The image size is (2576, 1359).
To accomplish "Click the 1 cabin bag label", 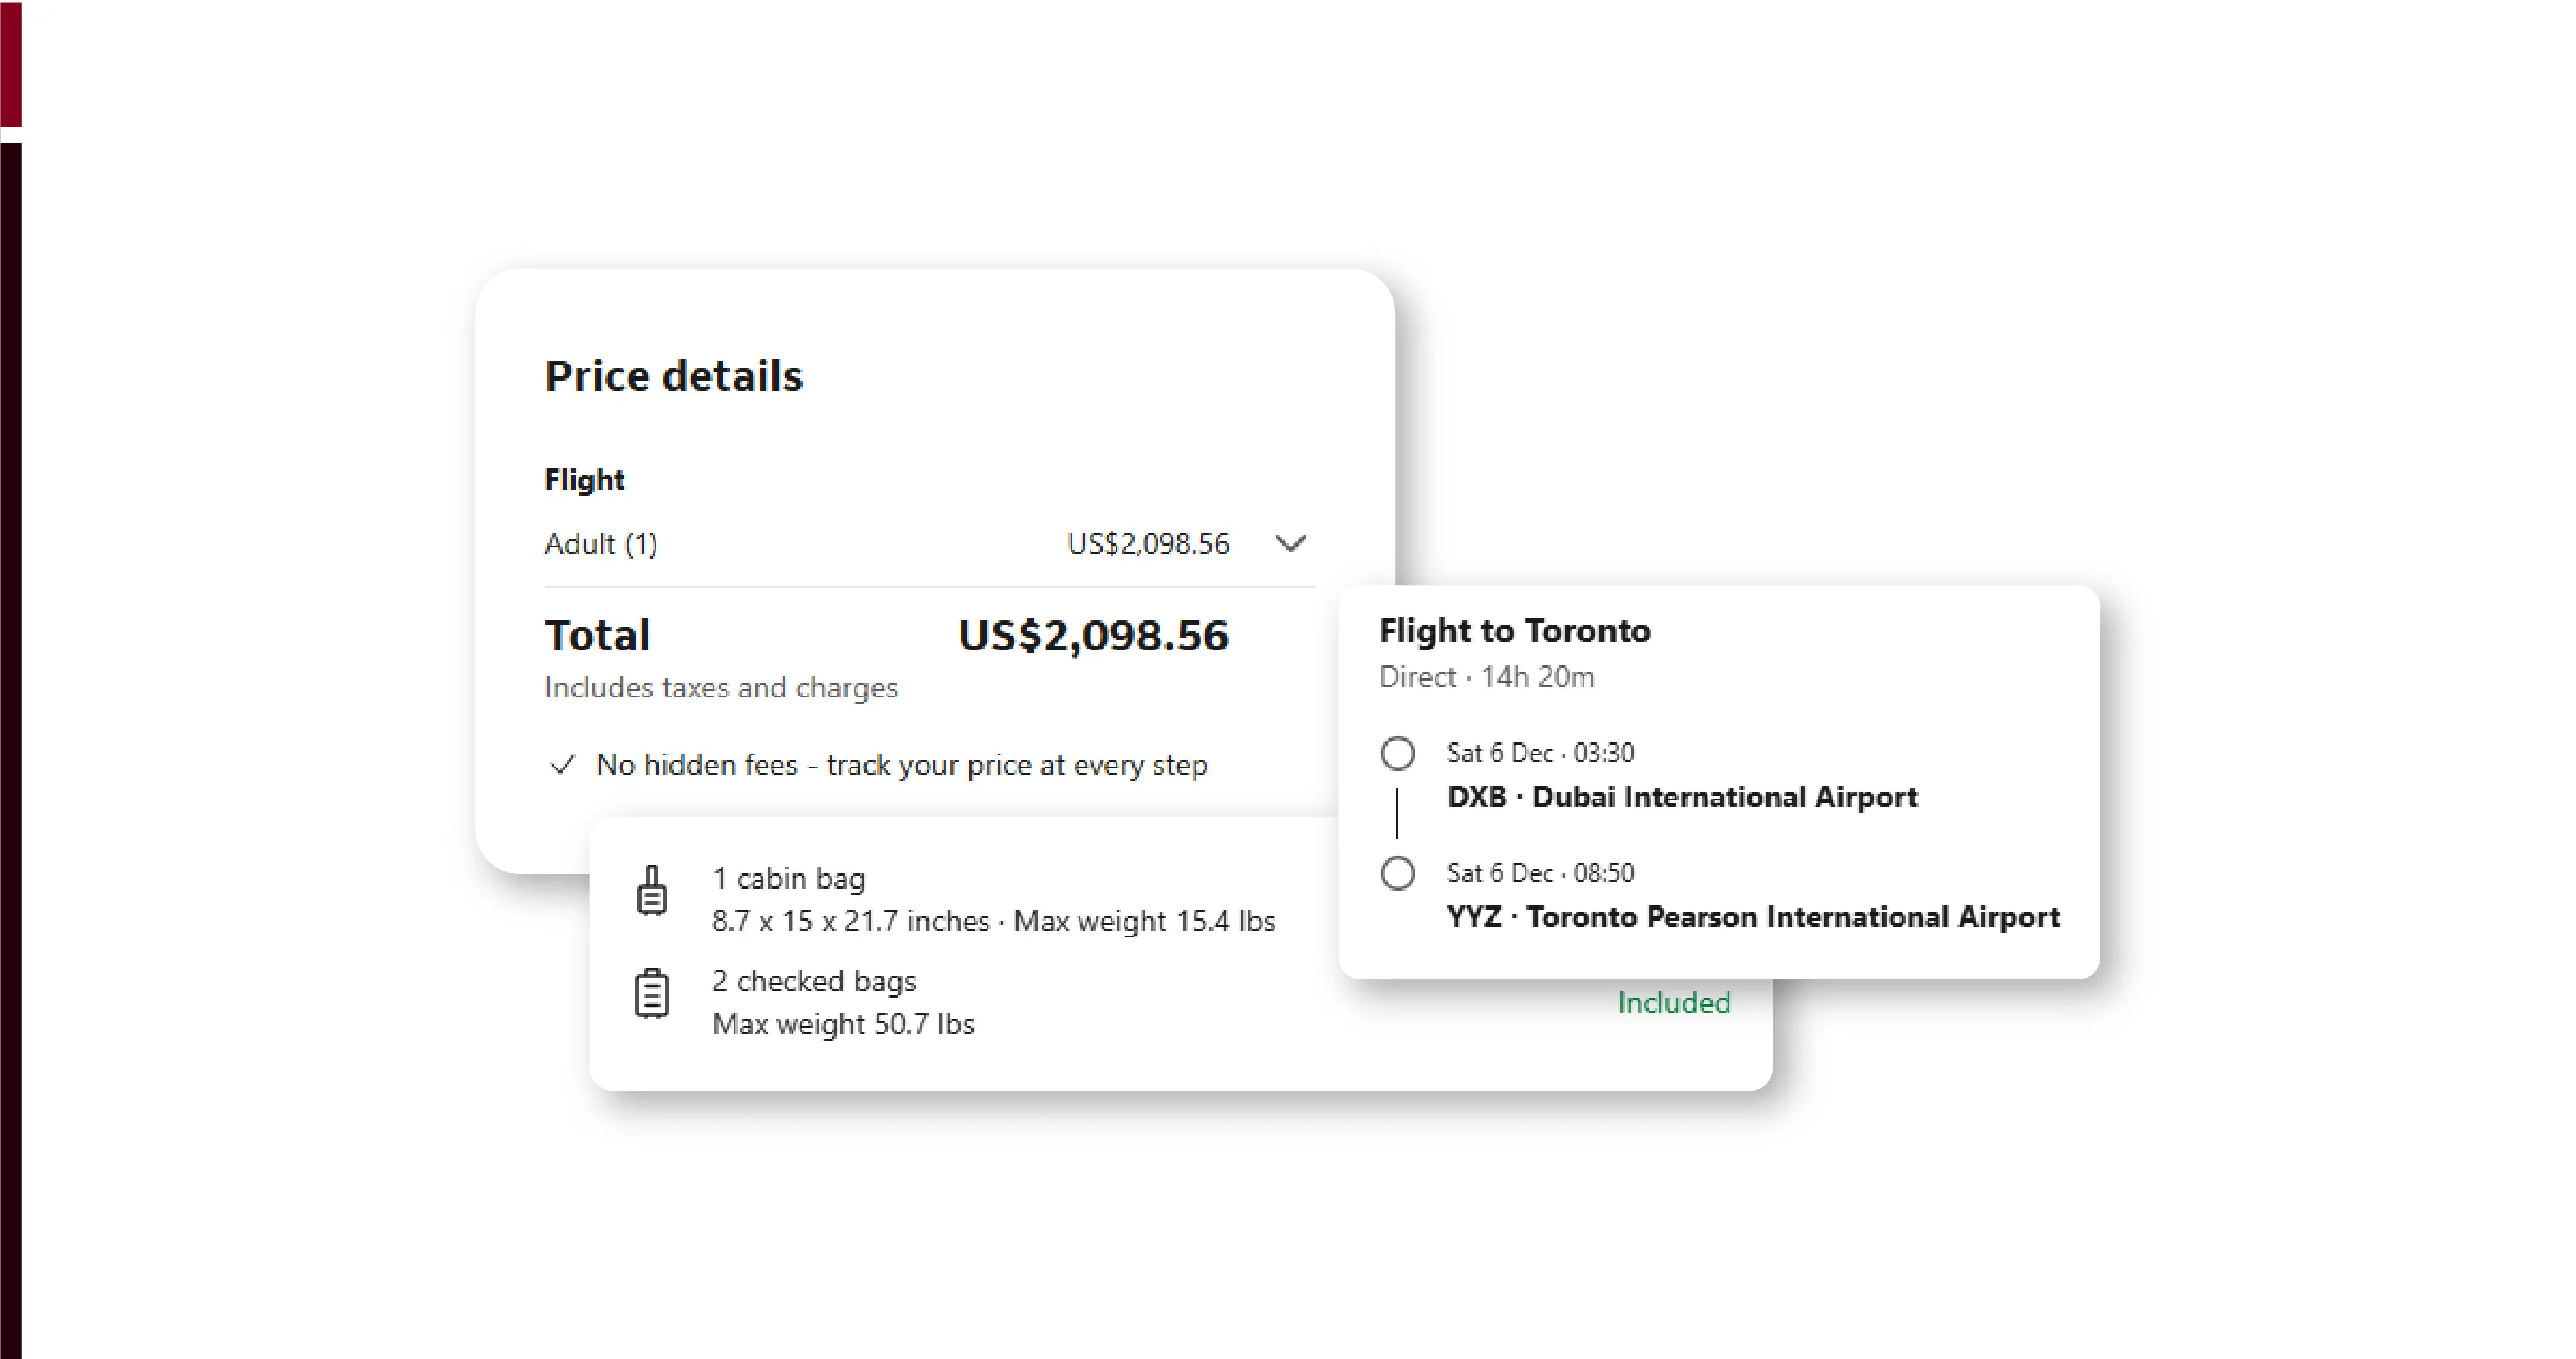I will click(x=789, y=878).
